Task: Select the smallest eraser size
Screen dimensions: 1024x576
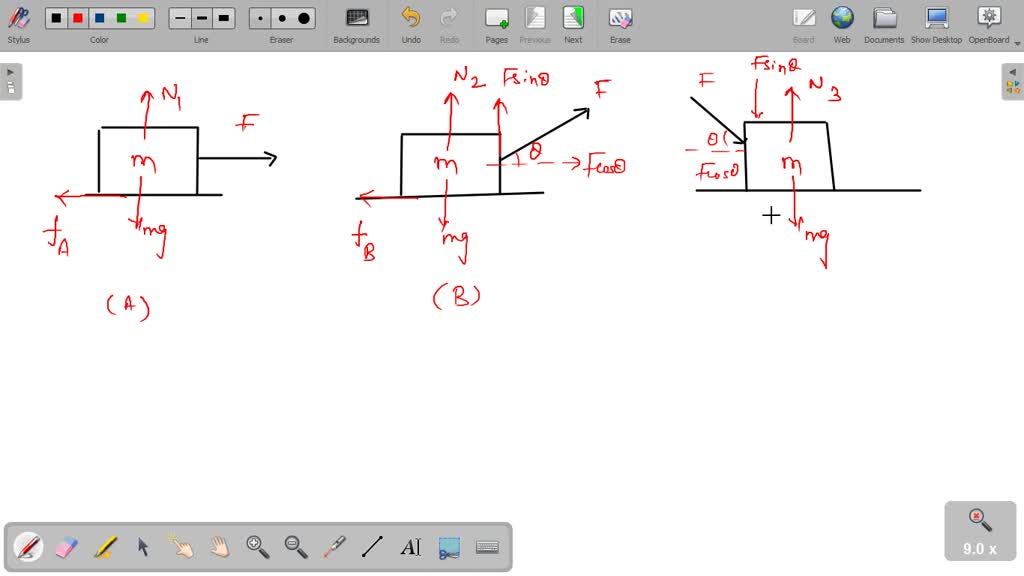Action: point(261,18)
